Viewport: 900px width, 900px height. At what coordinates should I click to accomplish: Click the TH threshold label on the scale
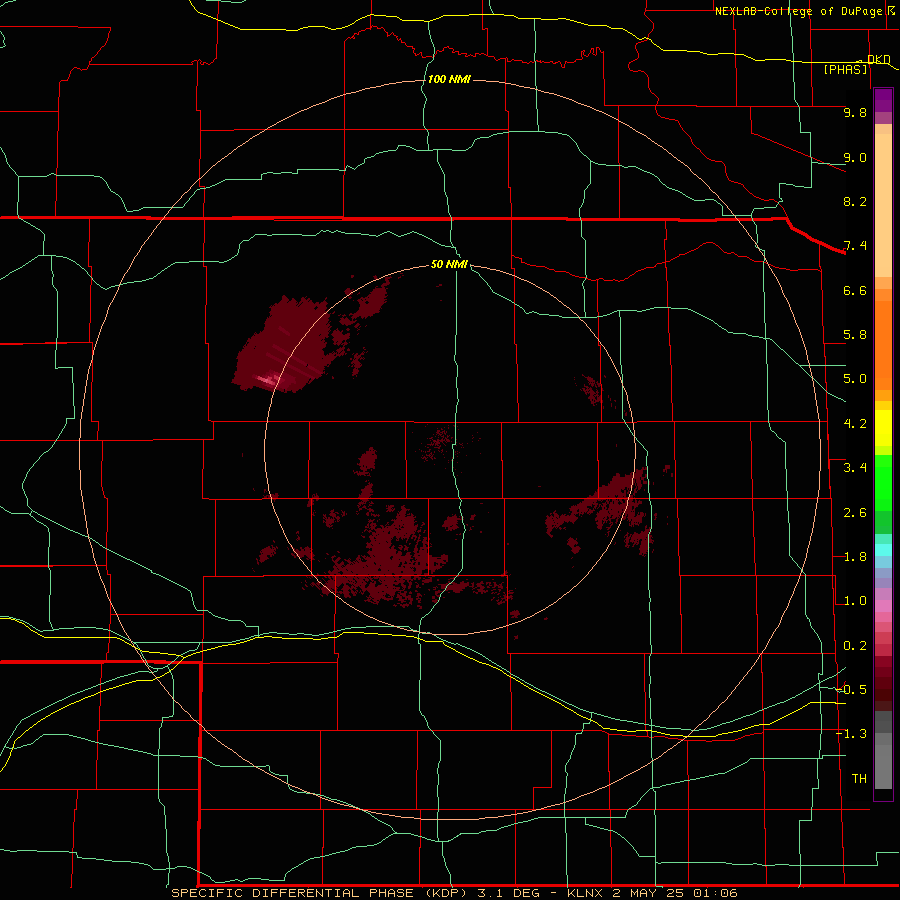click(x=859, y=779)
